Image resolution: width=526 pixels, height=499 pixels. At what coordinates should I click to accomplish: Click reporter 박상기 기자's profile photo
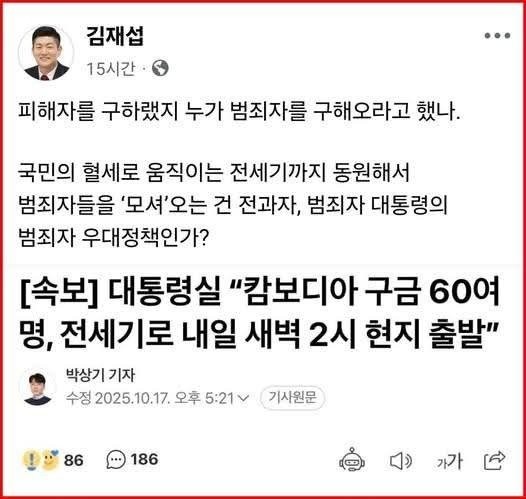38,388
